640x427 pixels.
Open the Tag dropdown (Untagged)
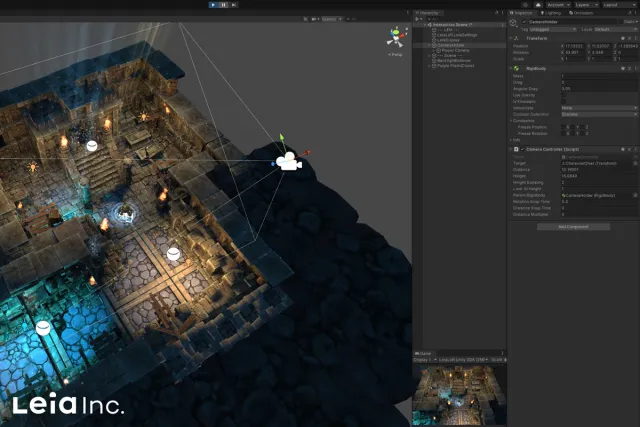552,29
